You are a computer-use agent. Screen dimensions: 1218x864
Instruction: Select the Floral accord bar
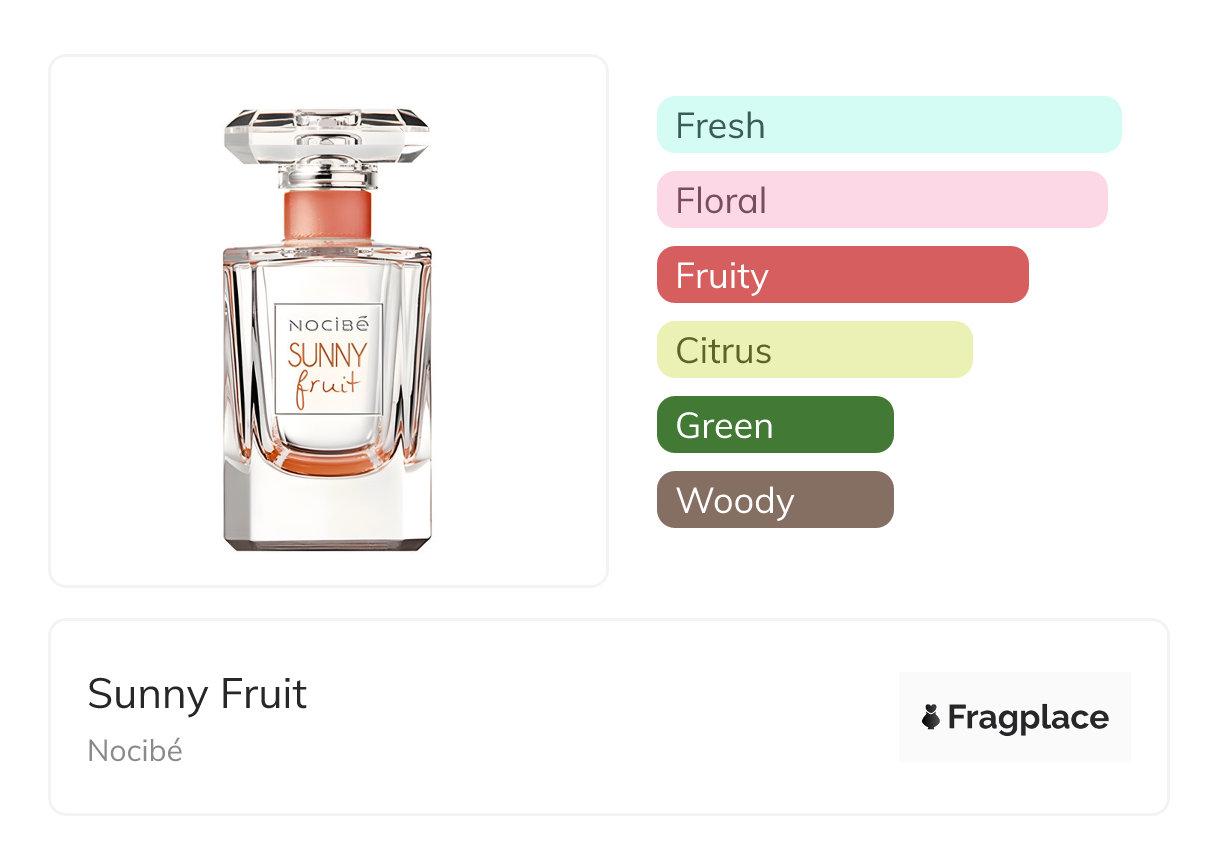(x=881, y=200)
